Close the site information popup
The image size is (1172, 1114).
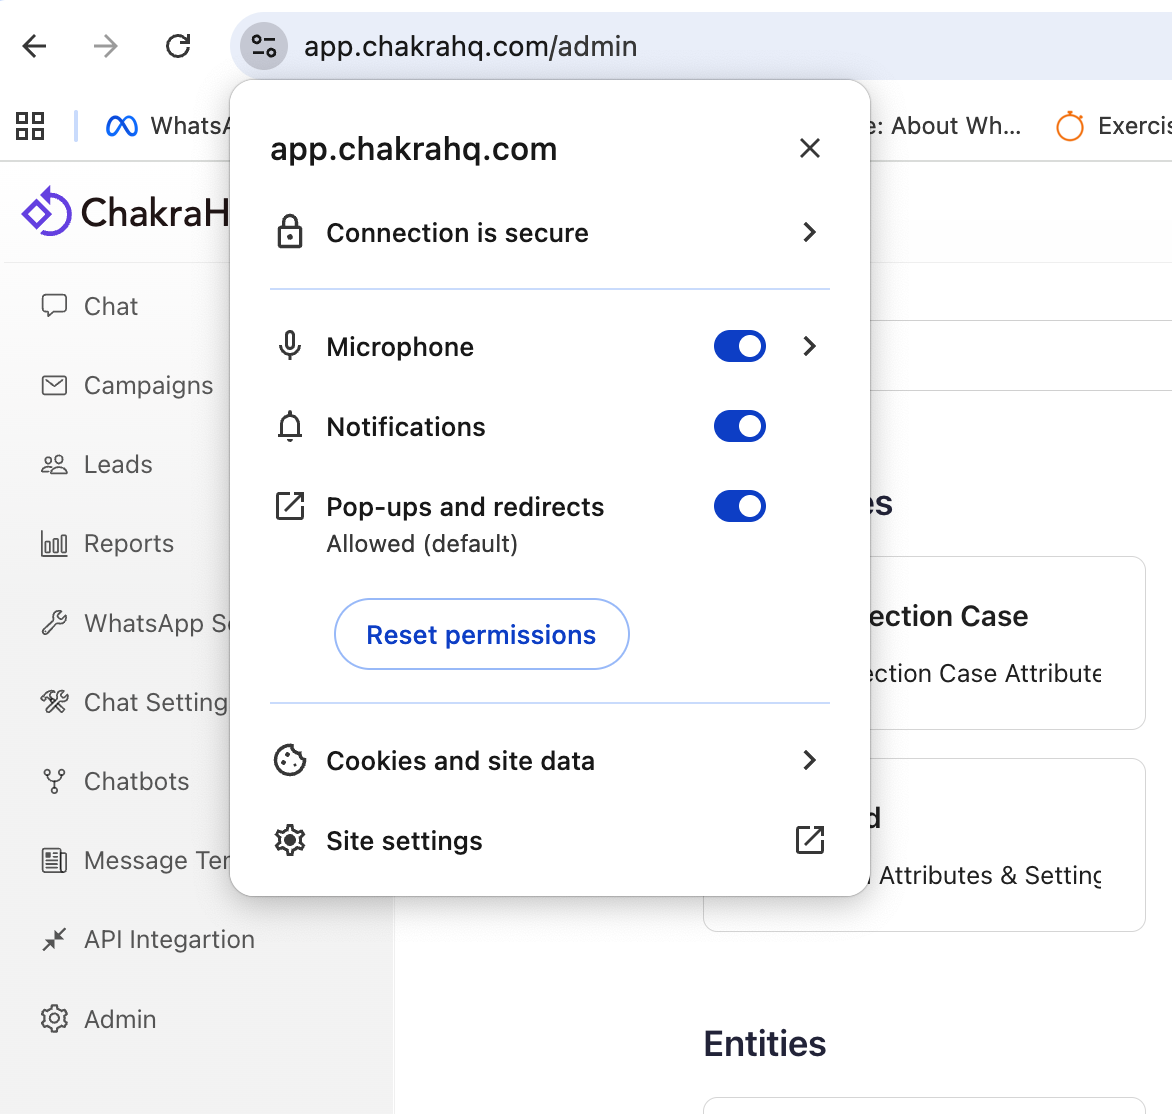[x=809, y=148]
